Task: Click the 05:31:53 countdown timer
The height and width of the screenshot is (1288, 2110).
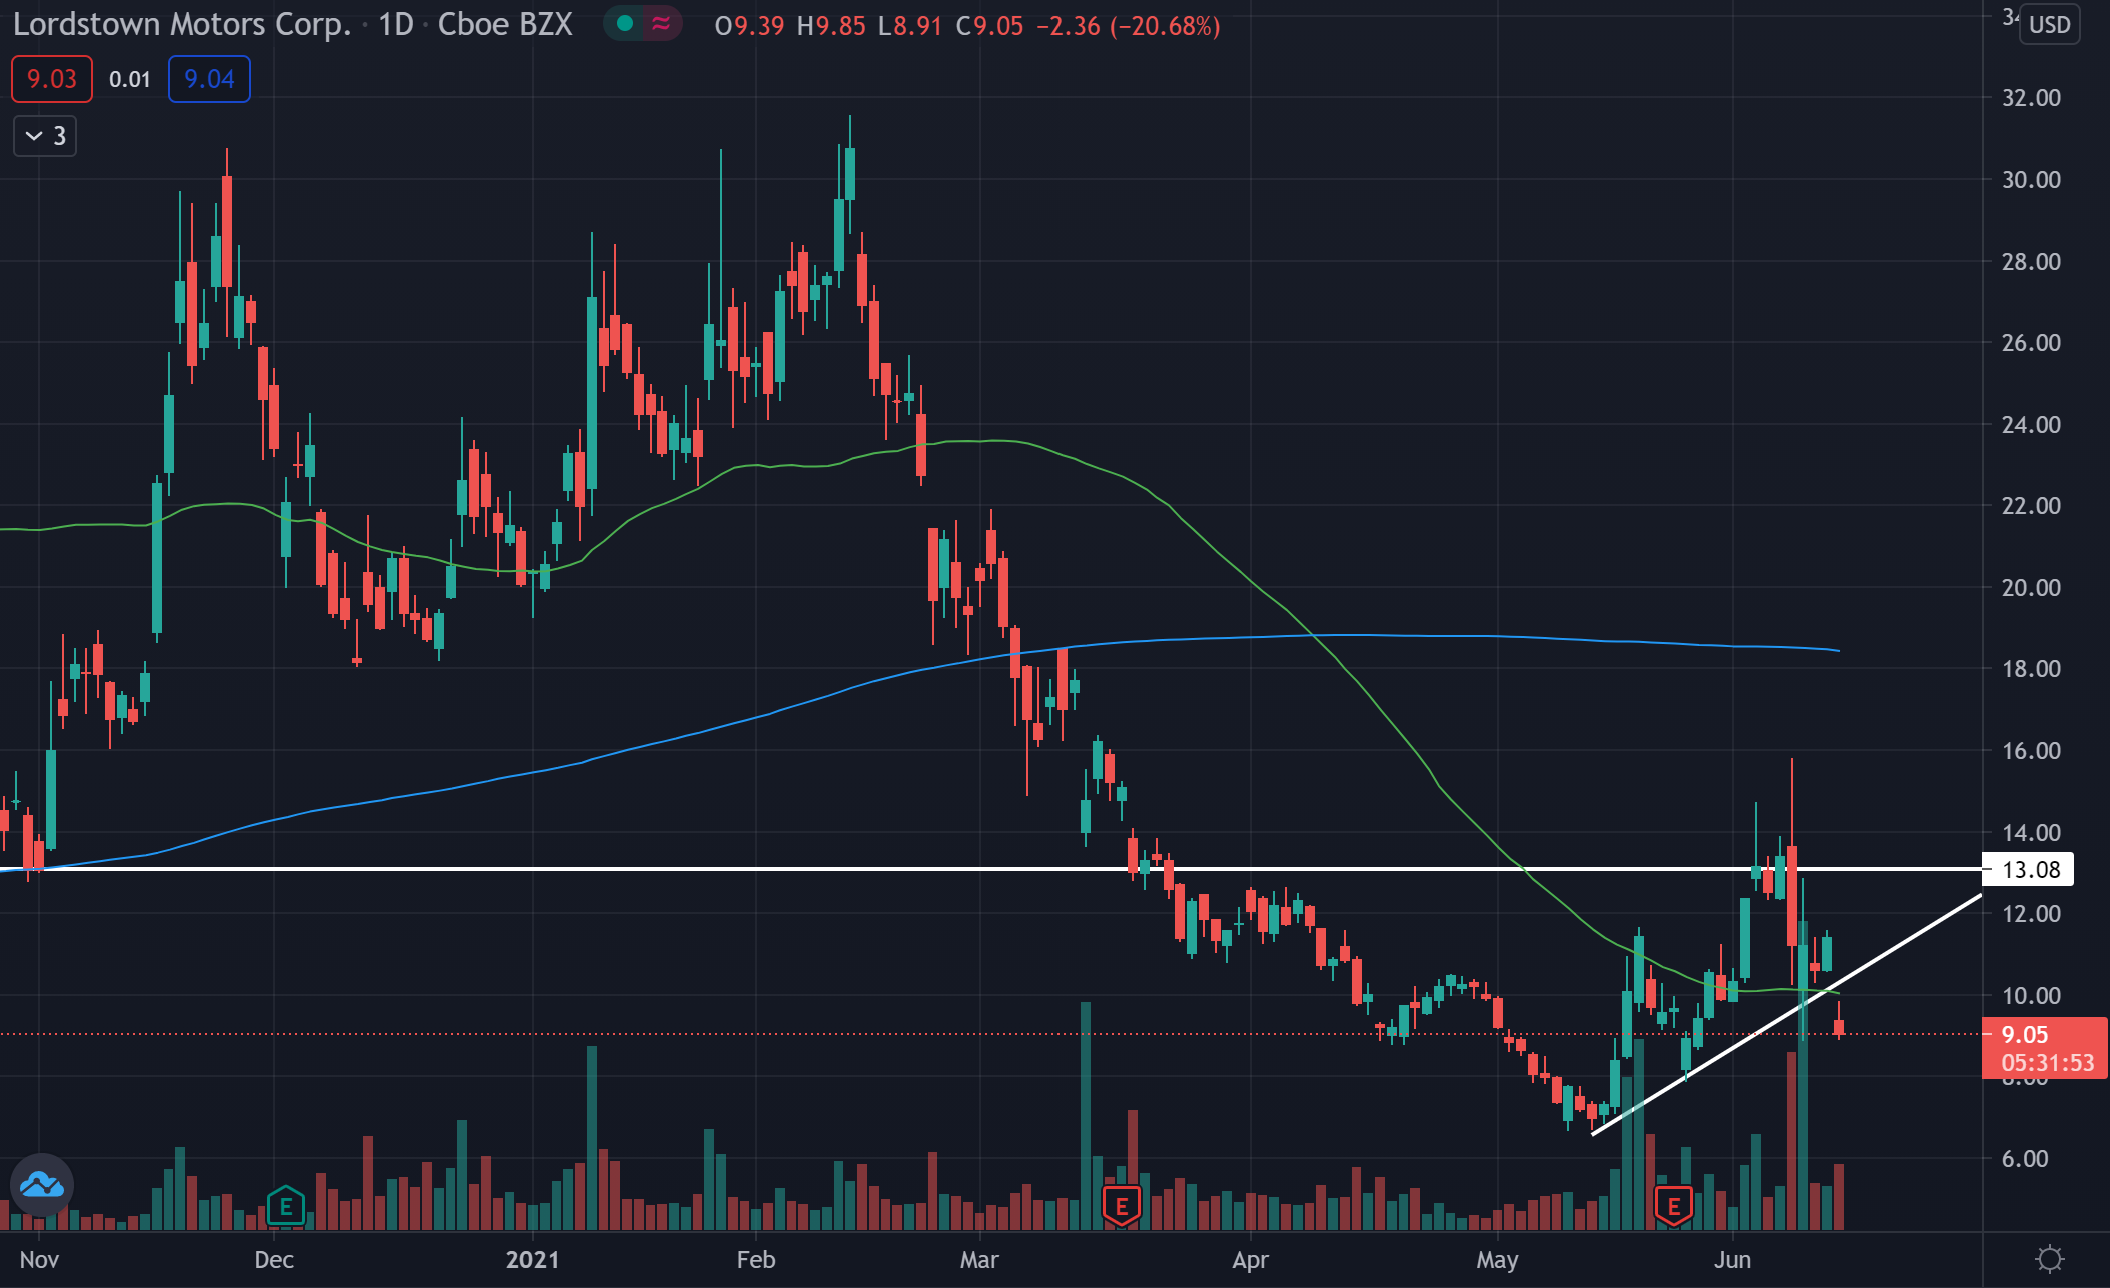Action: pyautogui.click(x=2047, y=1063)
